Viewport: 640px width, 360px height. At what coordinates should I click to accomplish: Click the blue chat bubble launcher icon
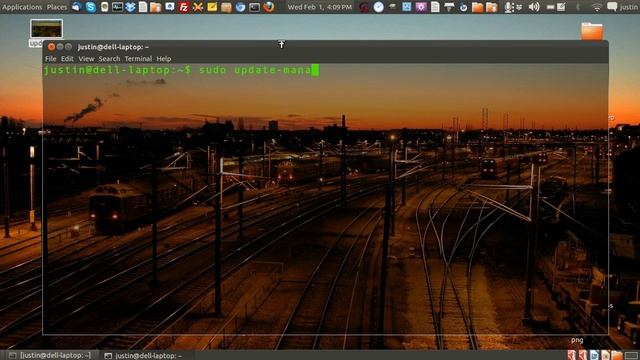click(x=170, y=7)
